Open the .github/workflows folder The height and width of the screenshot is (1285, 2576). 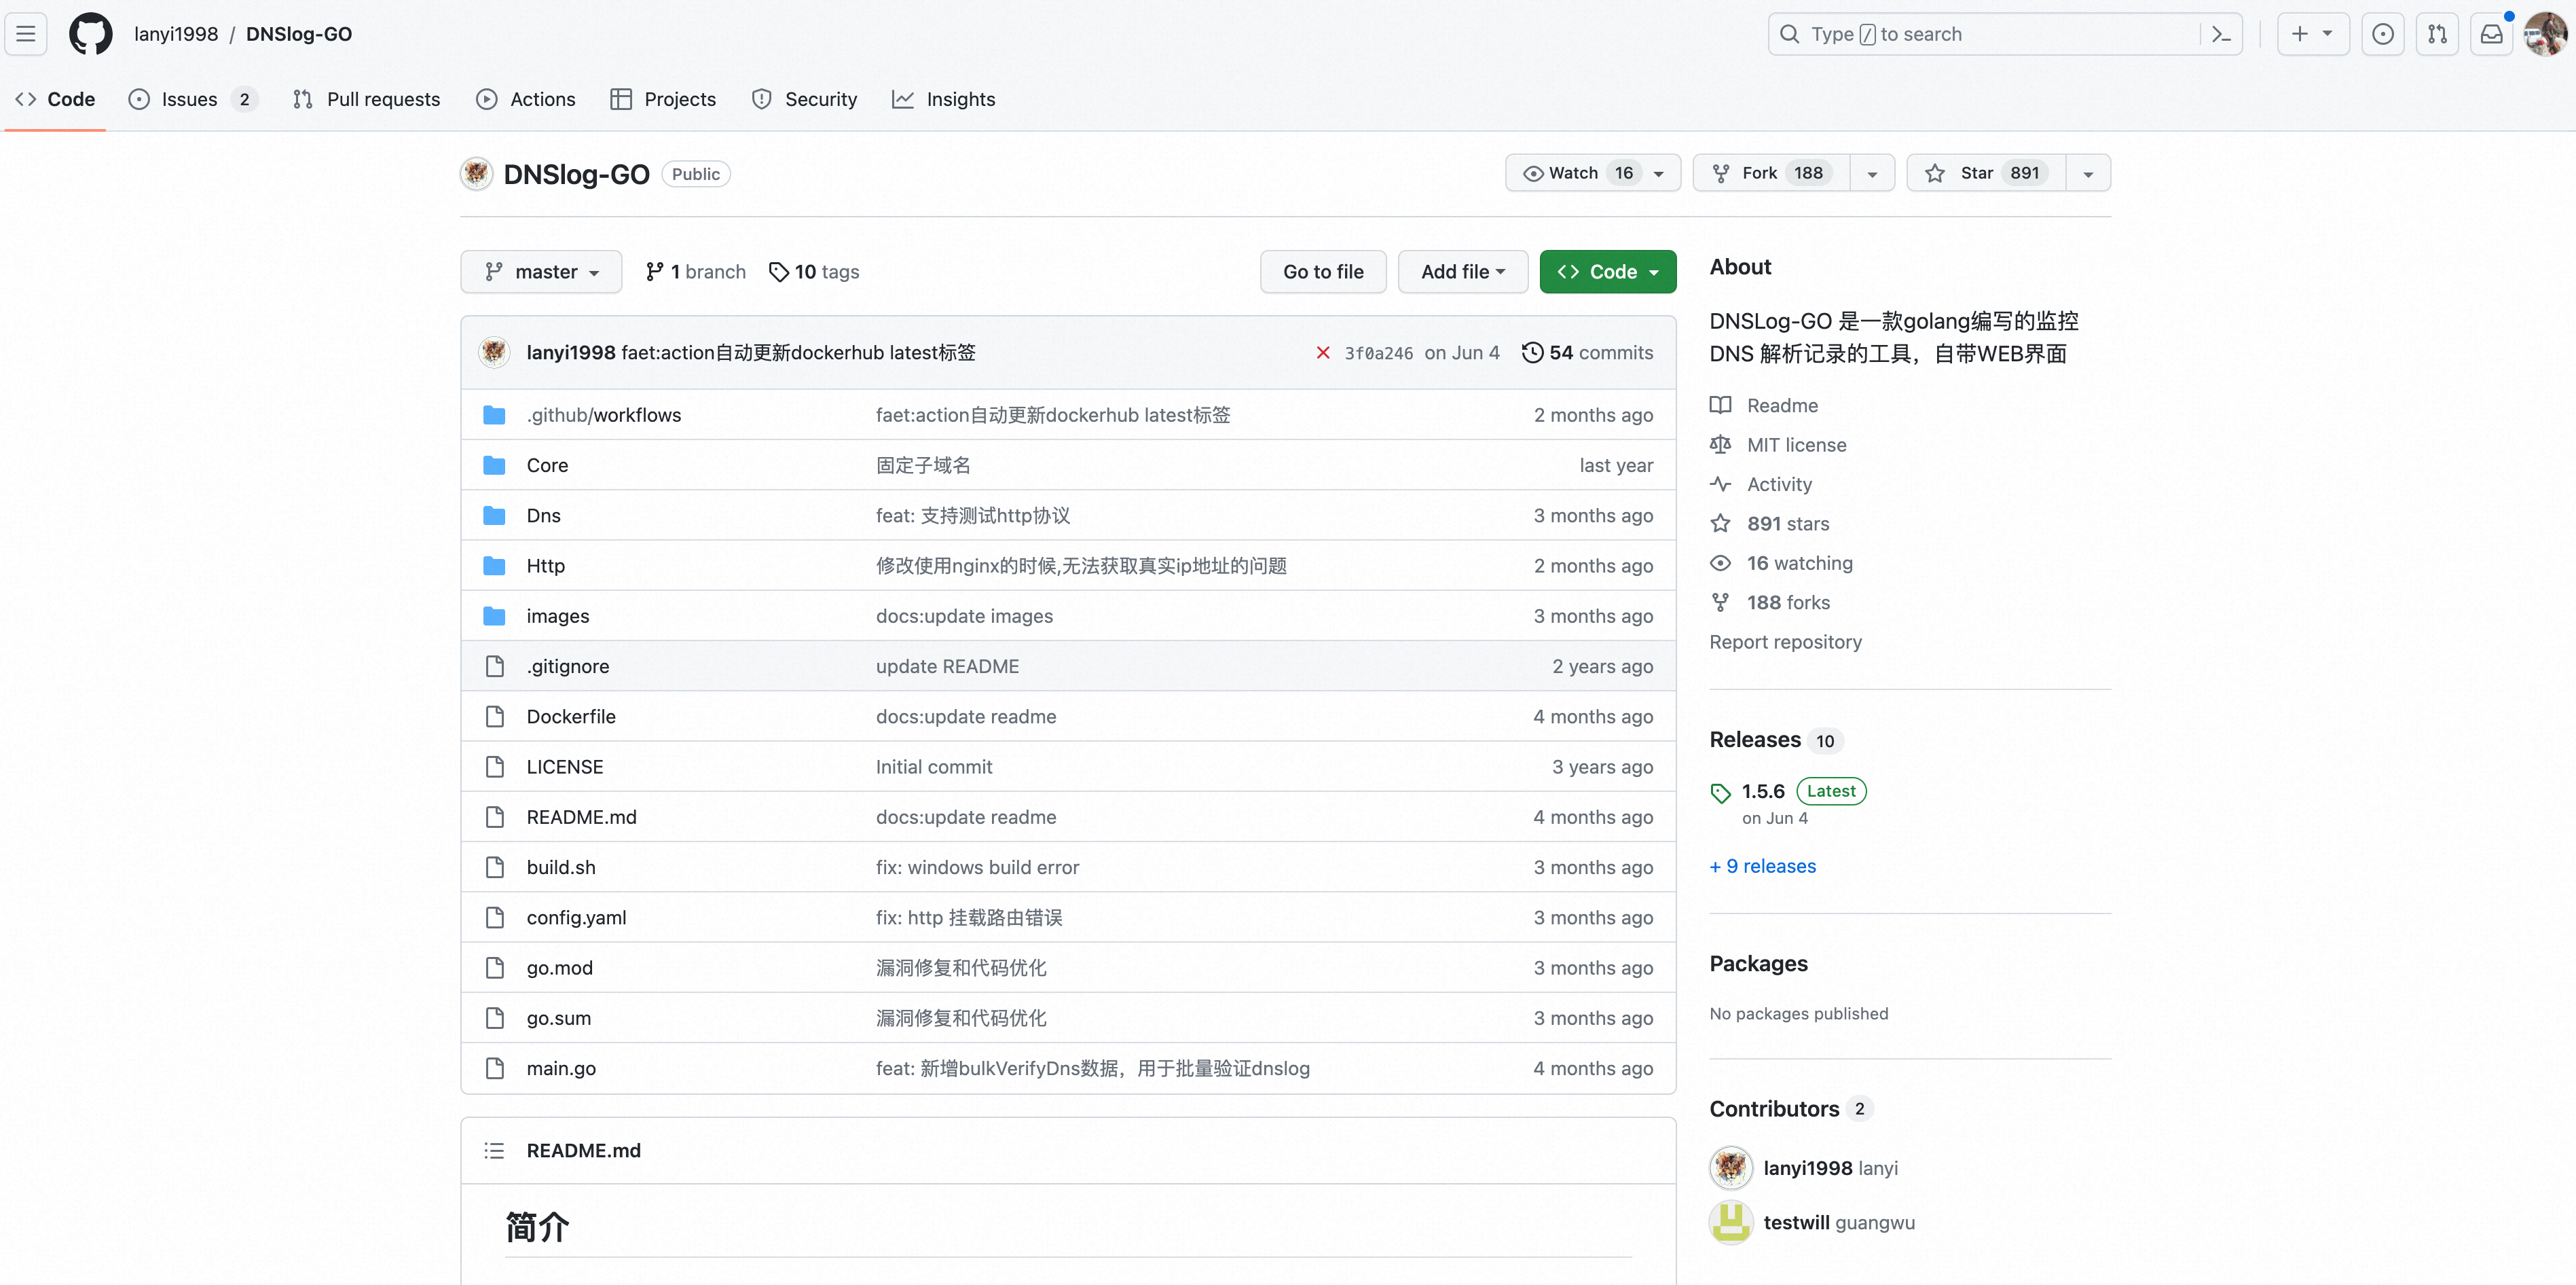pyautogui.click(x=604, y=415)
